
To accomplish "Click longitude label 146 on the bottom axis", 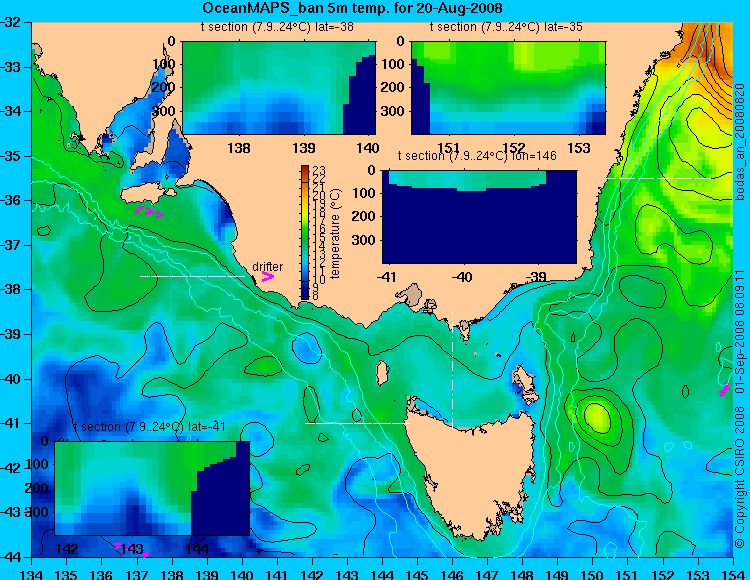I will pos(452,574).
